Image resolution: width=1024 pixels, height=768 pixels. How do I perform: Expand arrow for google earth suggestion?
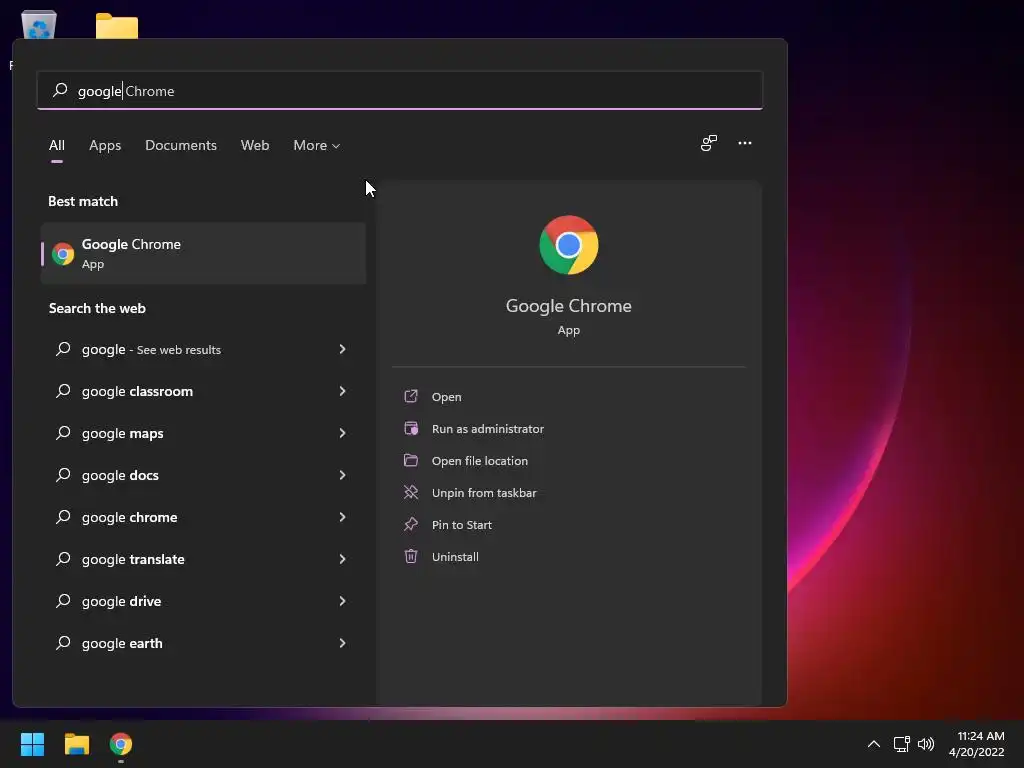coord(342,643)
